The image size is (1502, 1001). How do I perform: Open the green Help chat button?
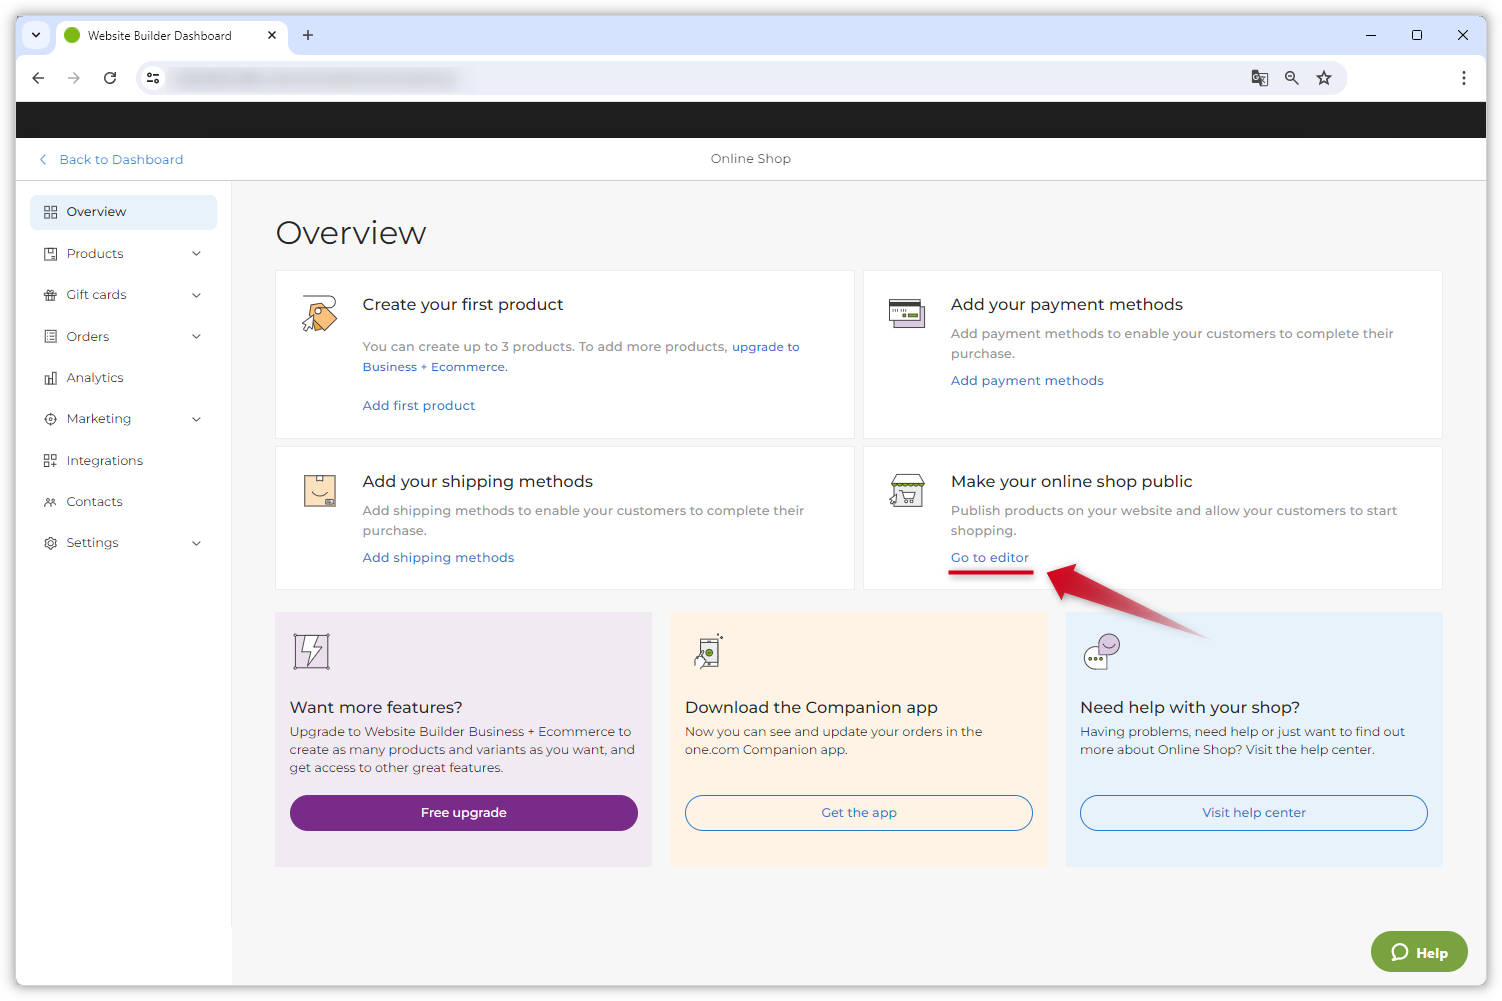1418,952
